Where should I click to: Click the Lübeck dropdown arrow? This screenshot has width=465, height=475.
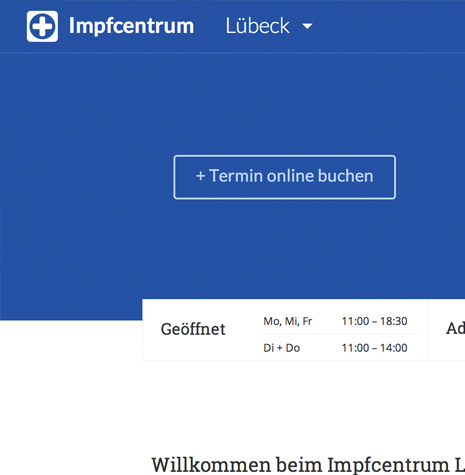307,26
